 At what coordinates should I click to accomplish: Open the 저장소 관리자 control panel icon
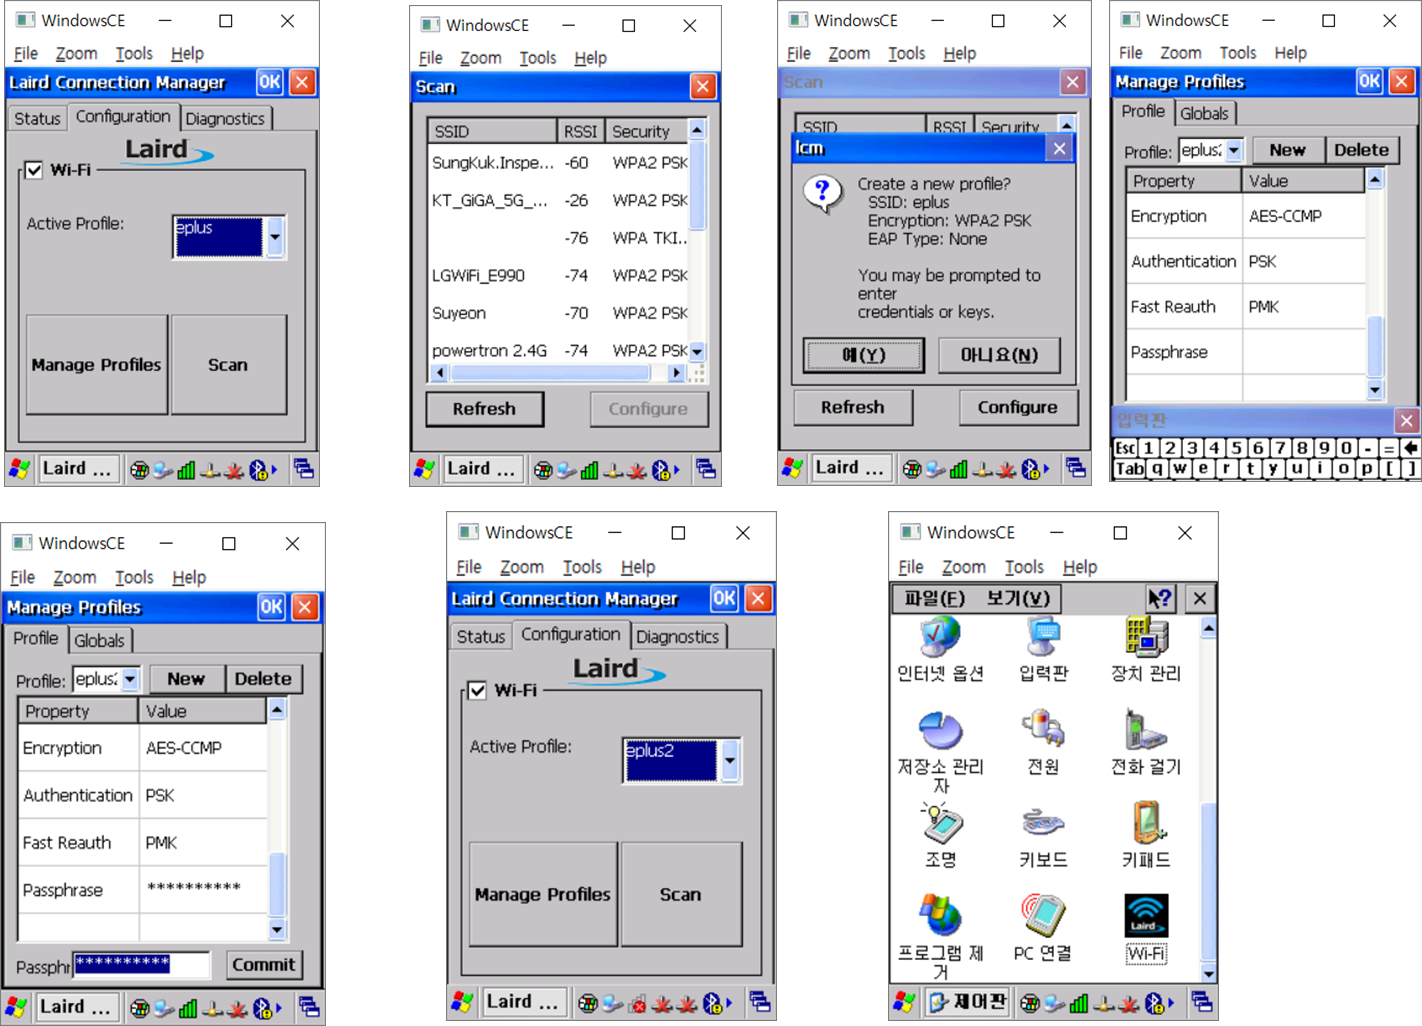click(x=940, y=750)
